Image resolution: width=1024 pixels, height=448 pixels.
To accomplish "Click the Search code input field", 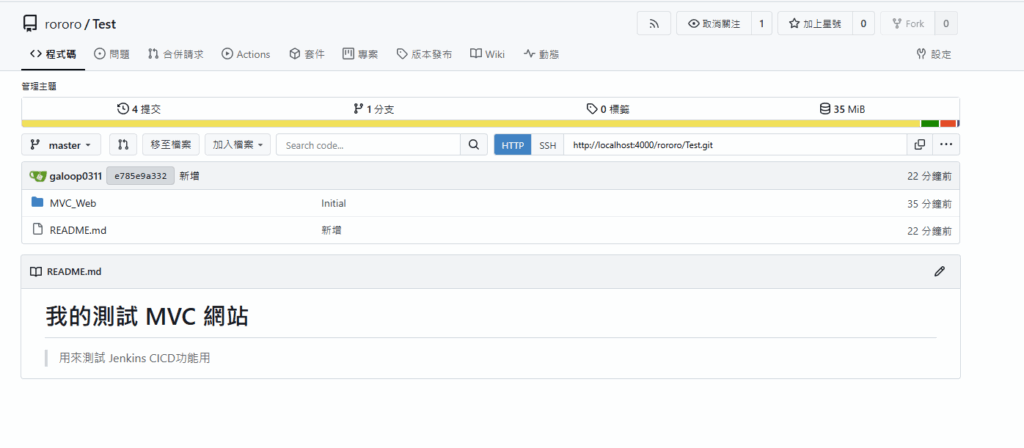I will click(x=367, y=145).
